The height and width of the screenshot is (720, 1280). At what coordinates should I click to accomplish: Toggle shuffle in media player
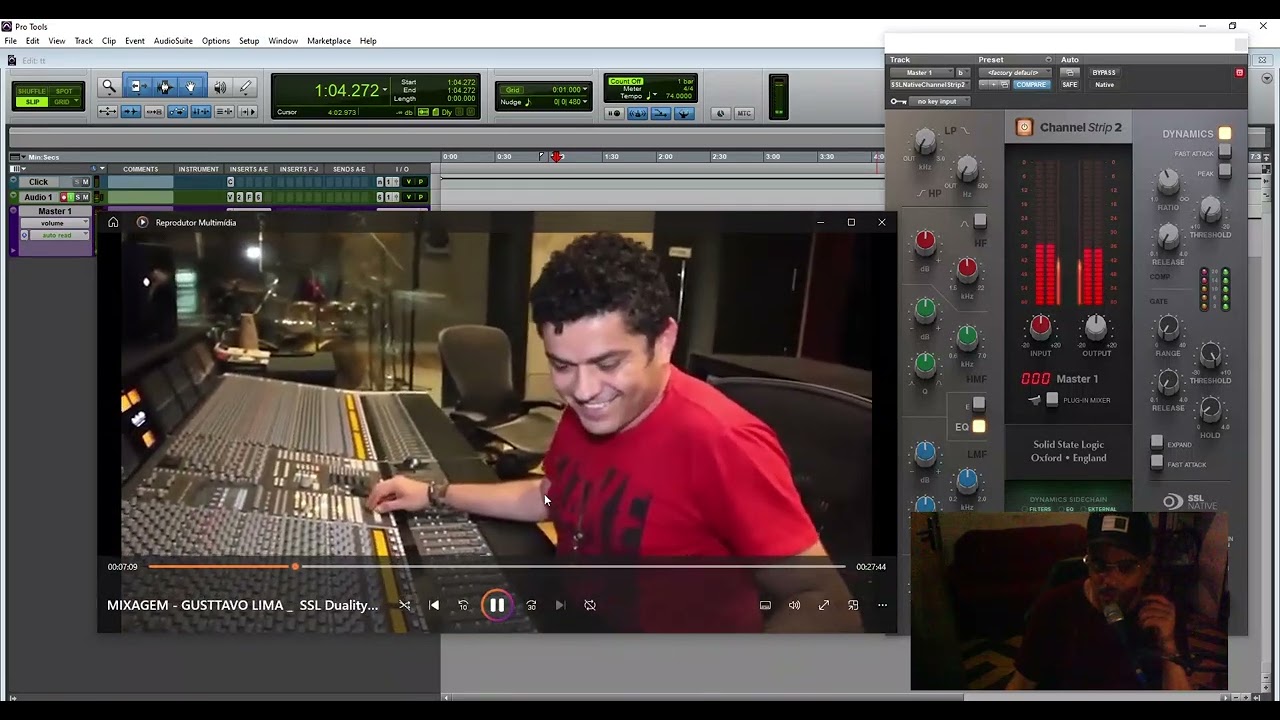coord(404,605)
